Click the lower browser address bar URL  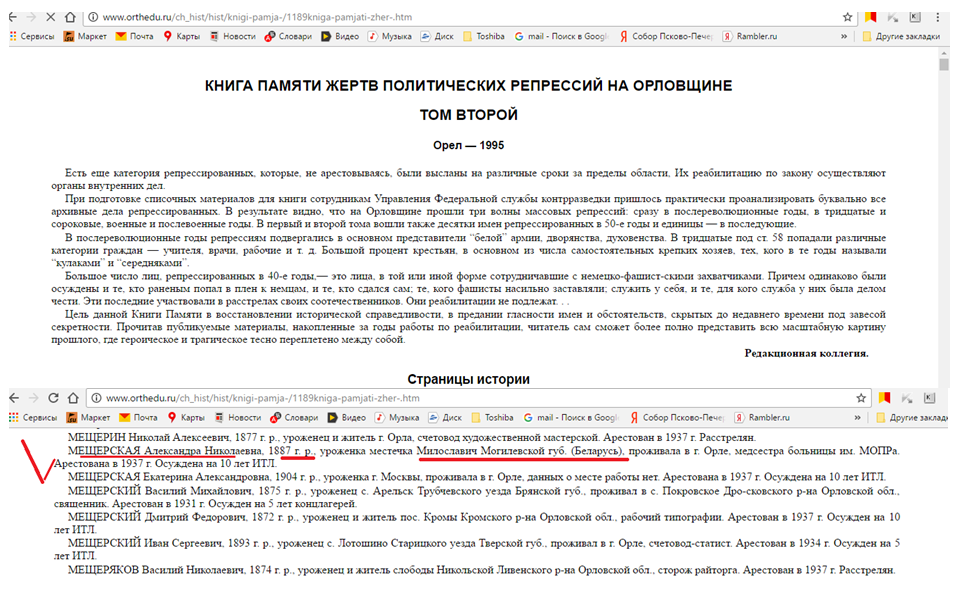pyautogui.click(x=263, y=398)
